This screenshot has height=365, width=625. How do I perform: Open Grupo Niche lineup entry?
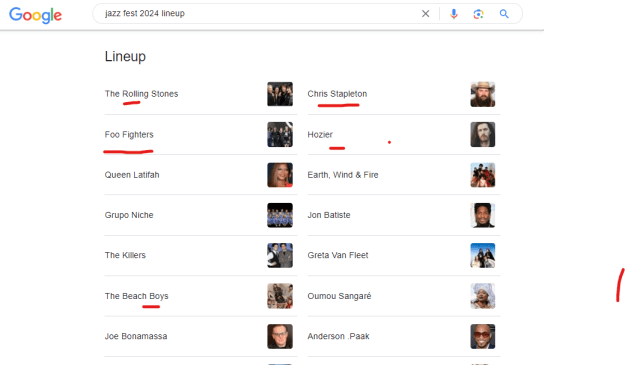coord(200,215)
